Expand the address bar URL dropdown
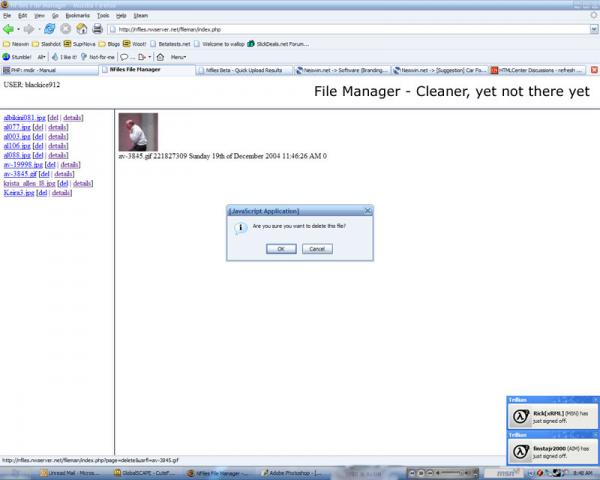The image size is (600, 480). pyautogui.click(x=593, y=29)
